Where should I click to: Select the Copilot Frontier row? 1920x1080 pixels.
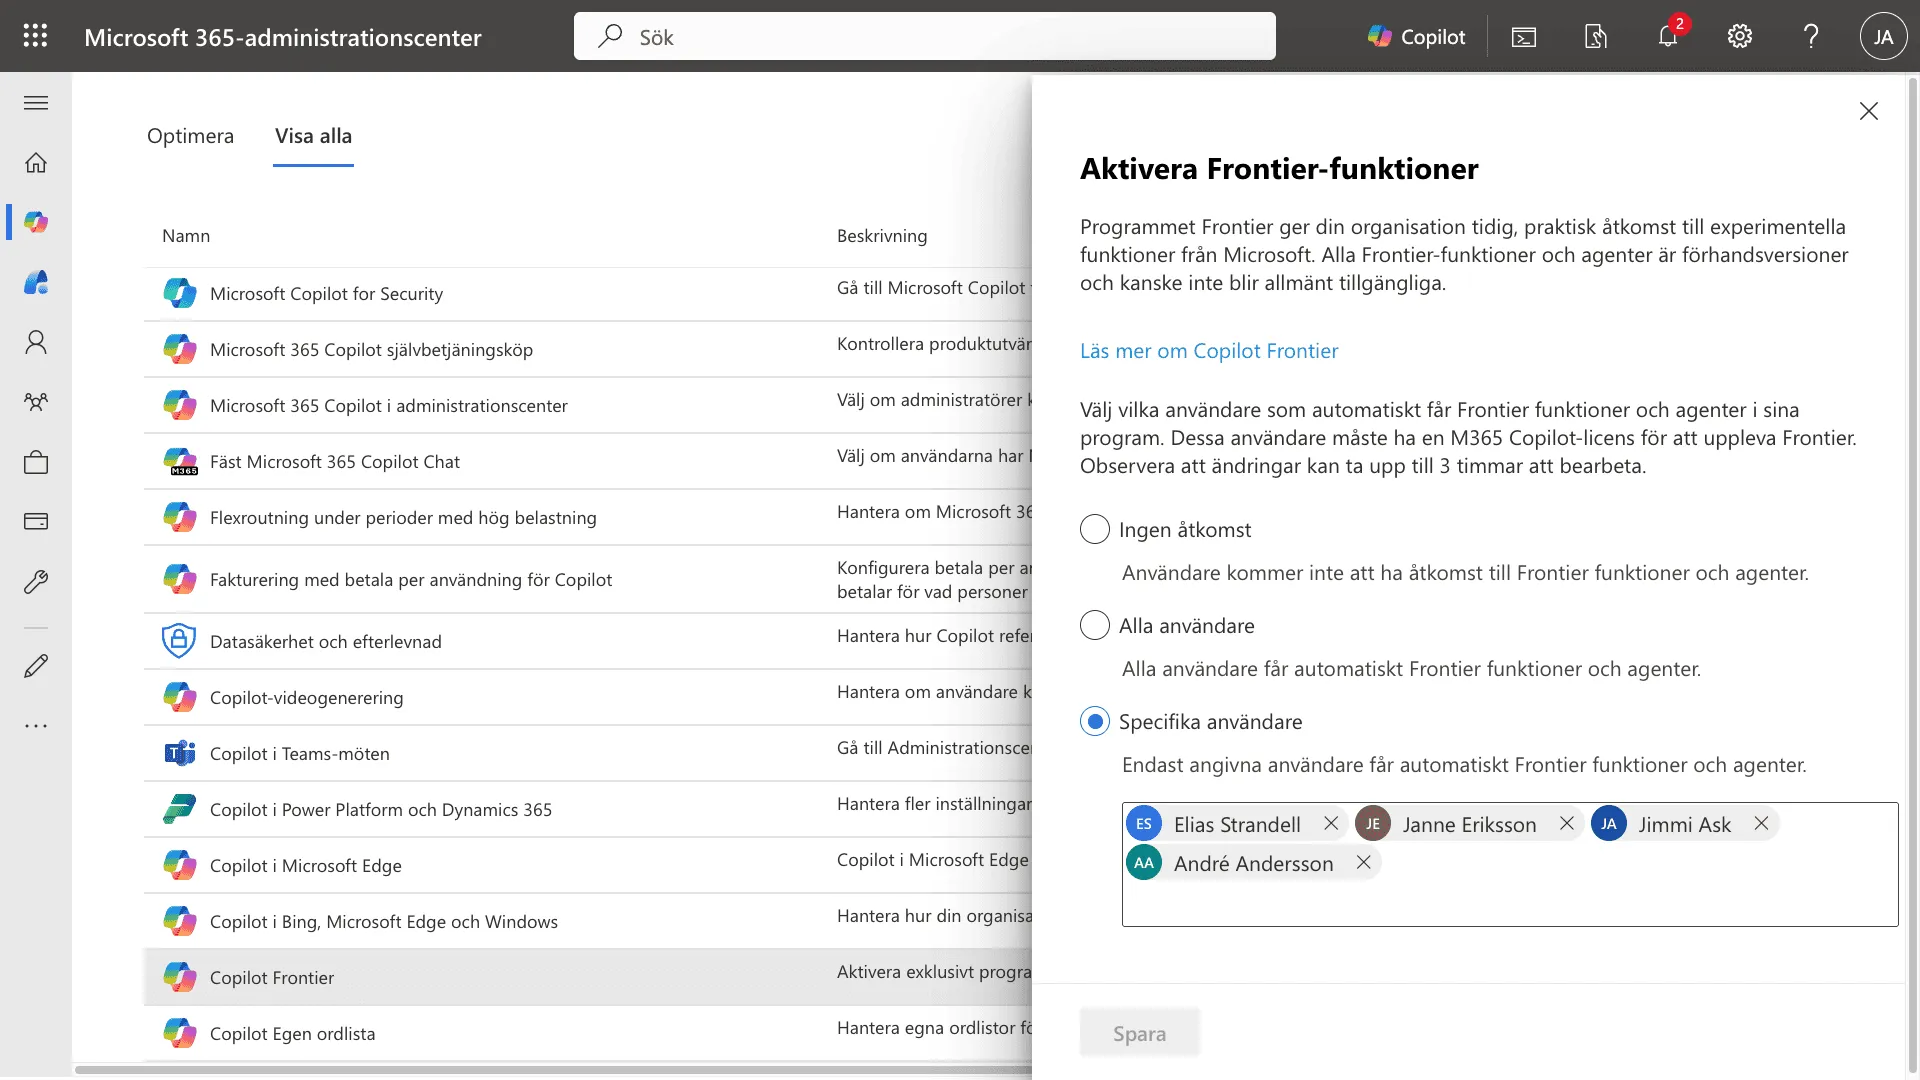[588, 977]
